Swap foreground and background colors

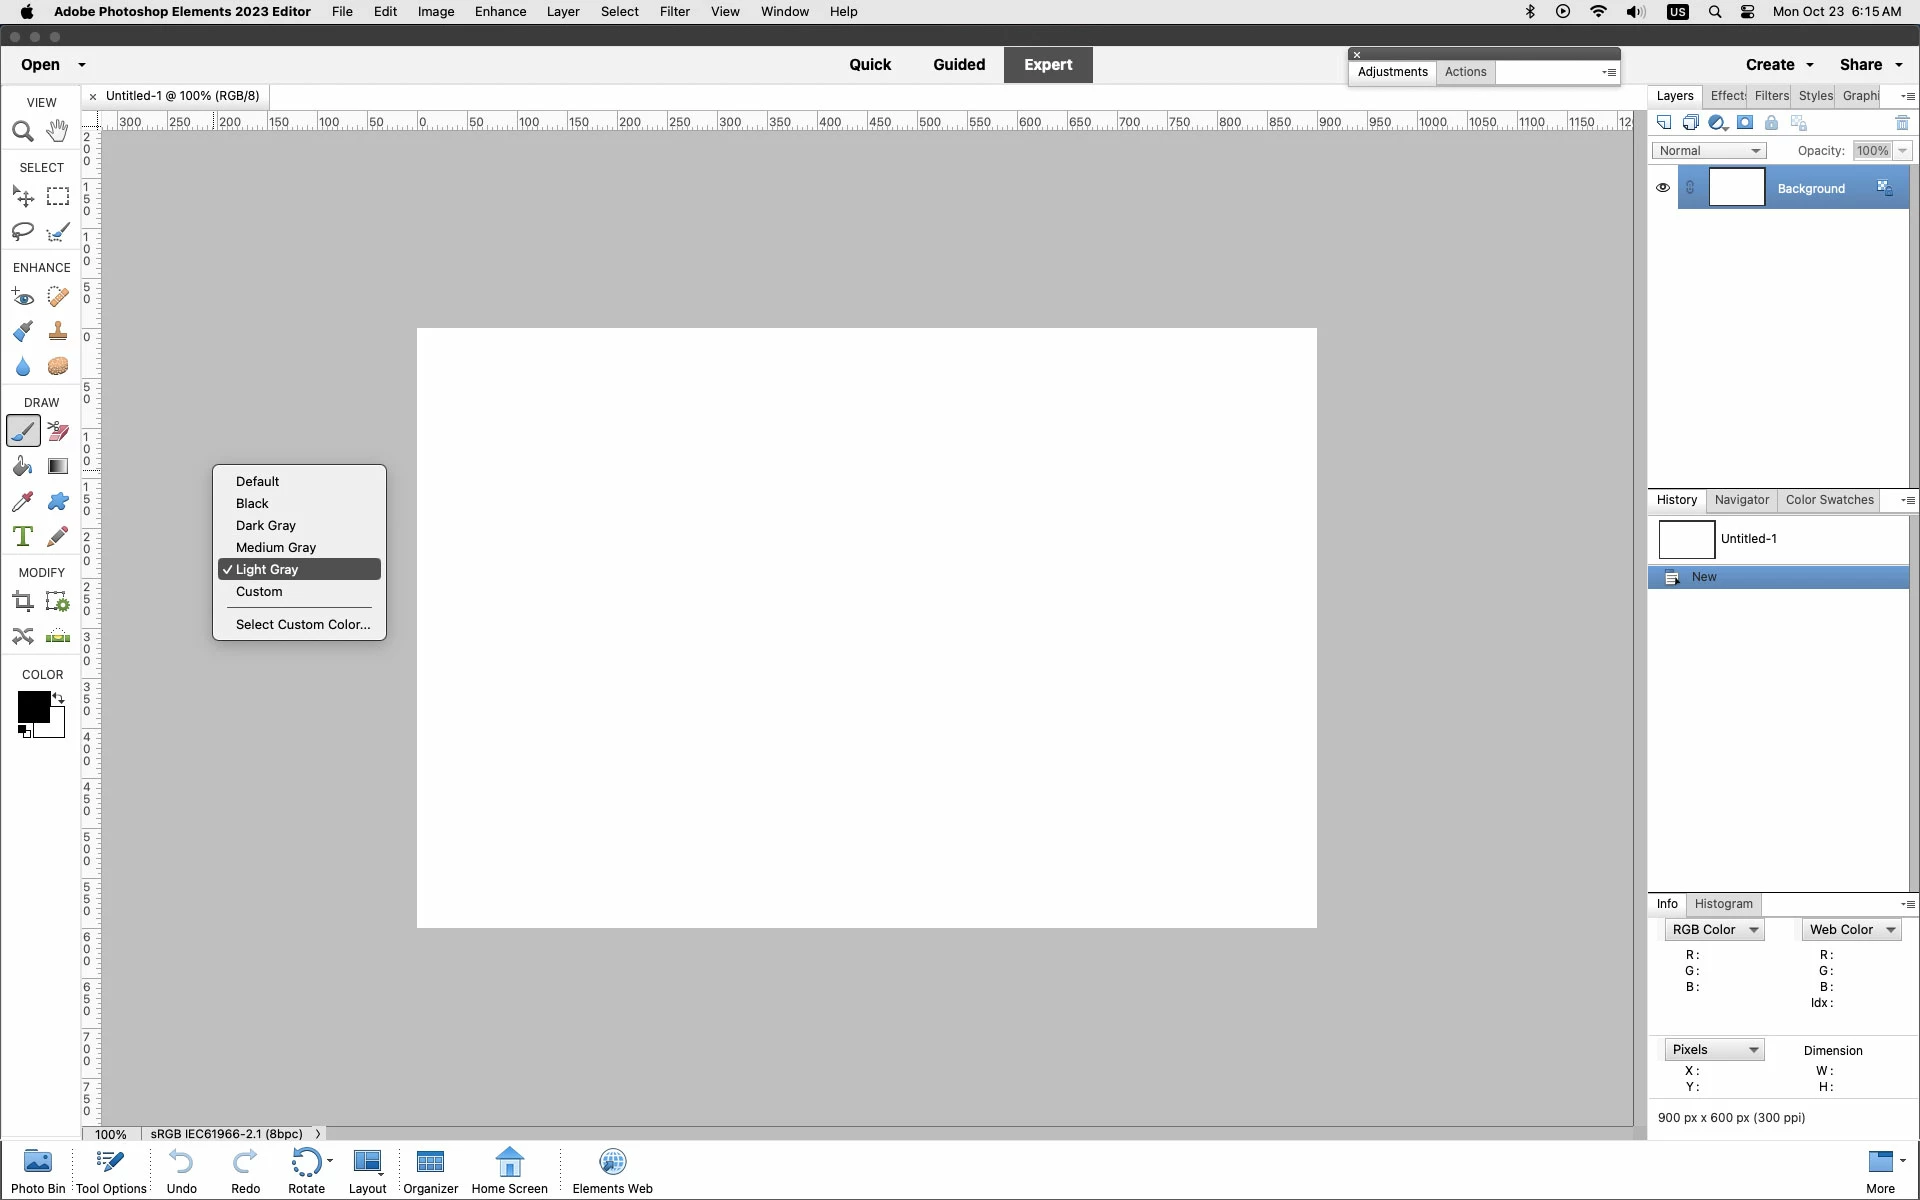tap(59, 698)
